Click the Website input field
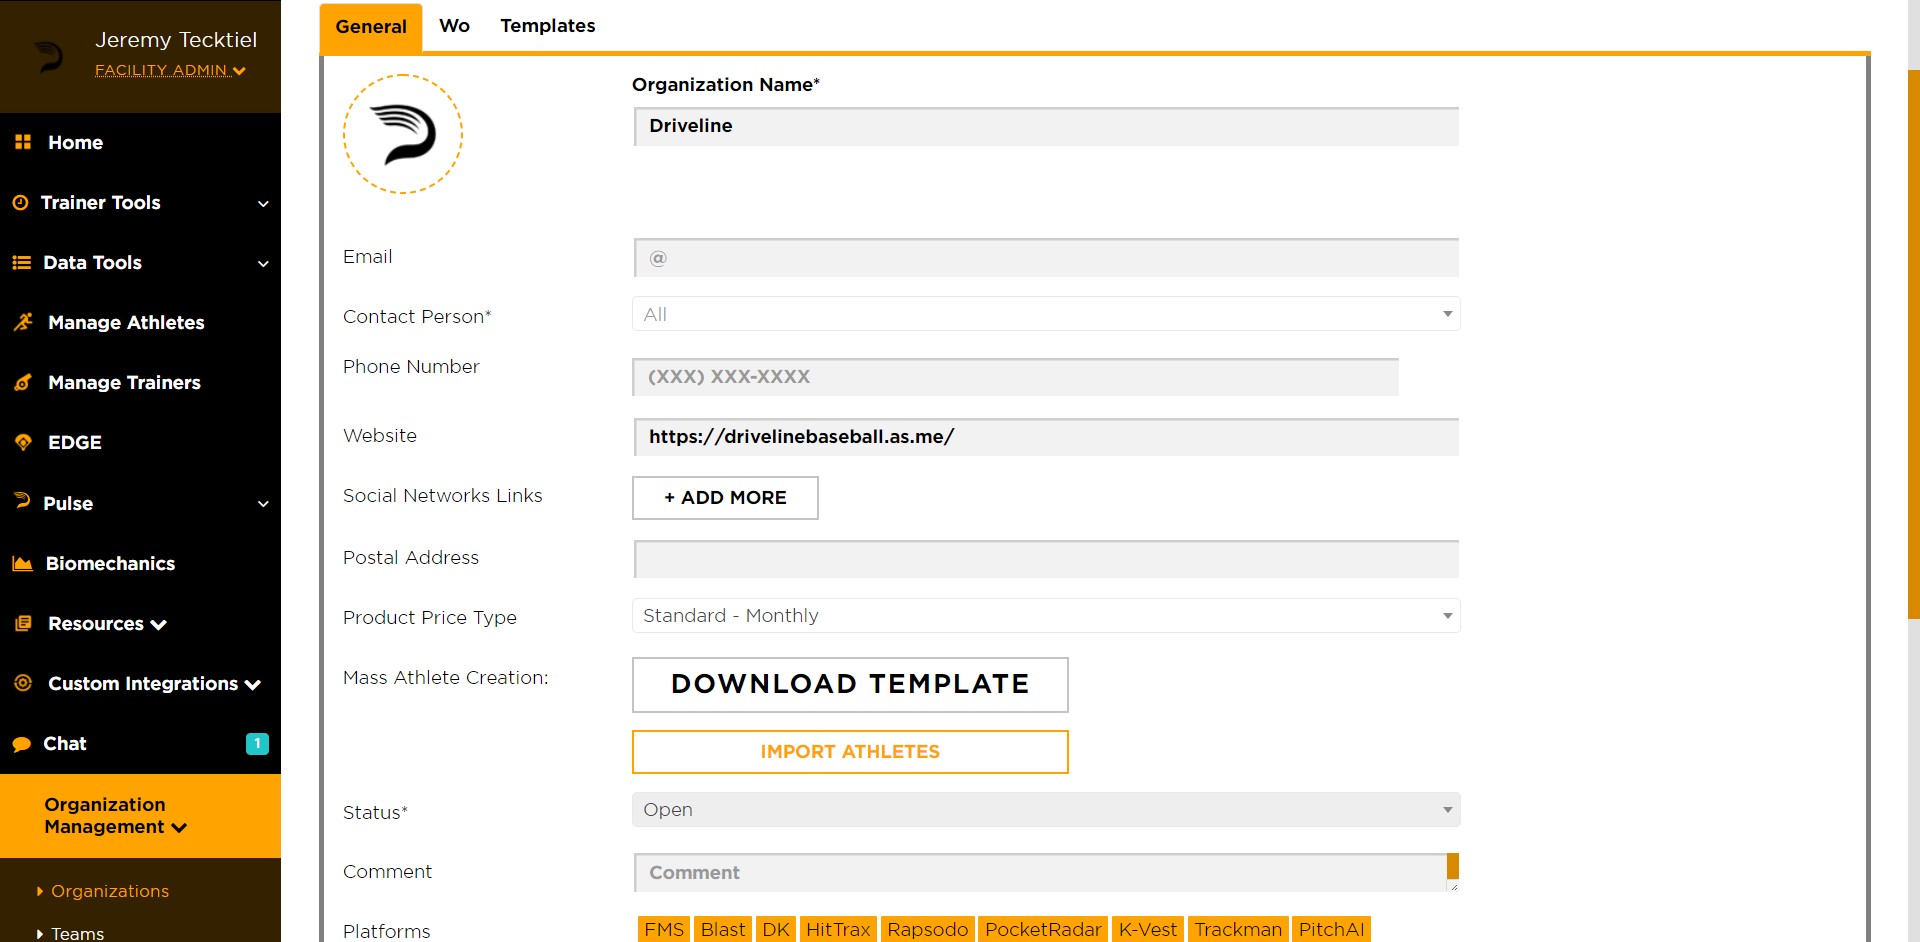The width and height of the screenshot is (1920, 942). coord(1046,437)
